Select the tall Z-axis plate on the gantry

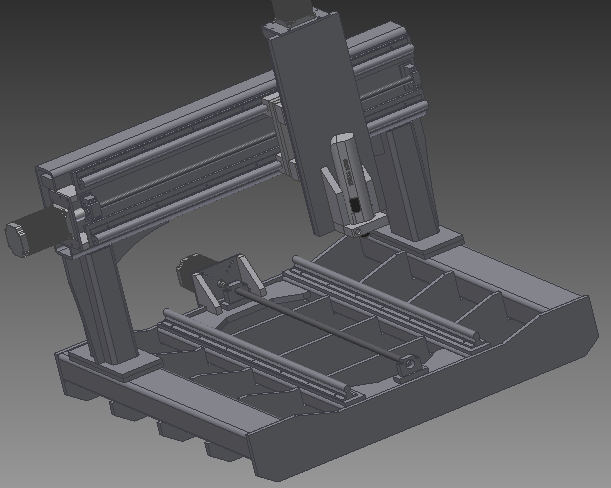[316, 117]
